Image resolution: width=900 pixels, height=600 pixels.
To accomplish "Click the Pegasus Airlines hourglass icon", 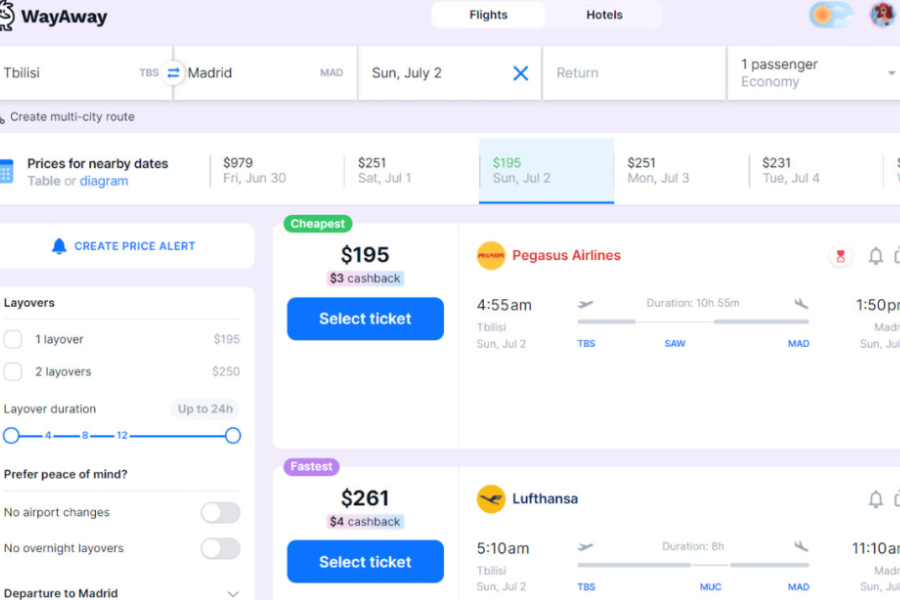I will coord(840,256).
